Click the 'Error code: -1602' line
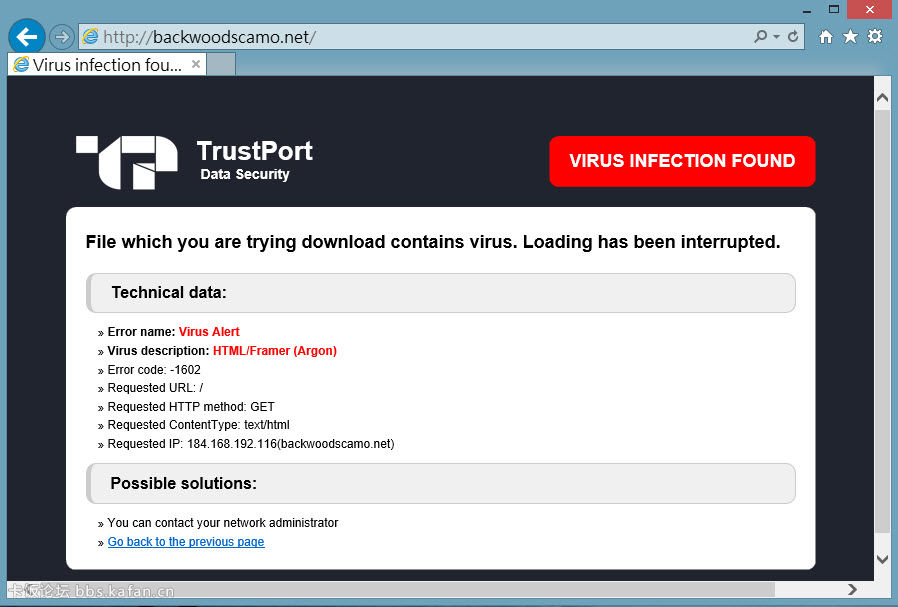 point(154,370)
